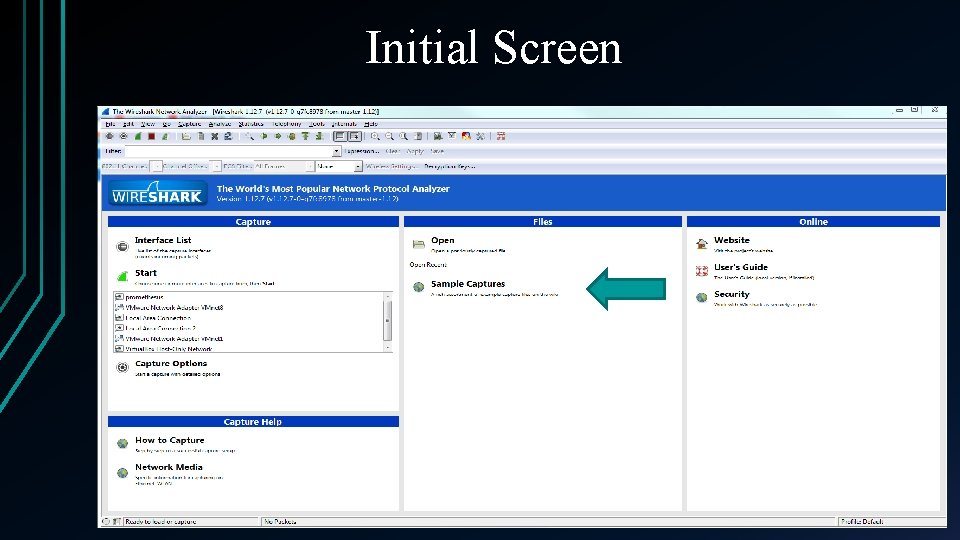The width and height of the screenshot is (960, 540).
Task: Reload the capture file from the toolbar
Action: pyautogui.click(x=228, y=137)
